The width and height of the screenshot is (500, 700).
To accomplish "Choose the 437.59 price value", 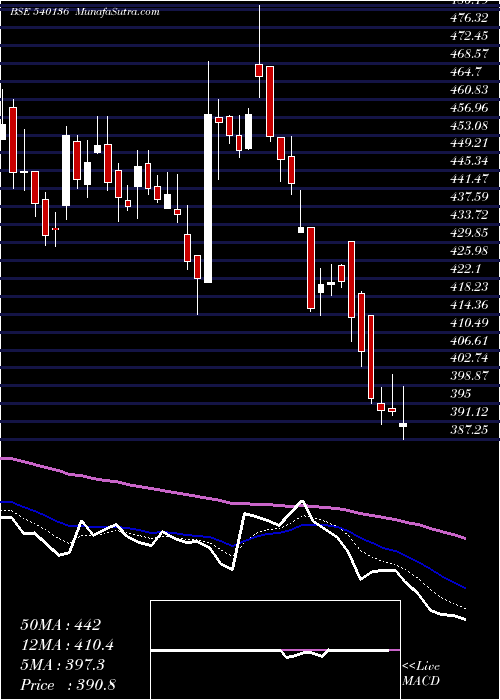I will coord(468,197).
